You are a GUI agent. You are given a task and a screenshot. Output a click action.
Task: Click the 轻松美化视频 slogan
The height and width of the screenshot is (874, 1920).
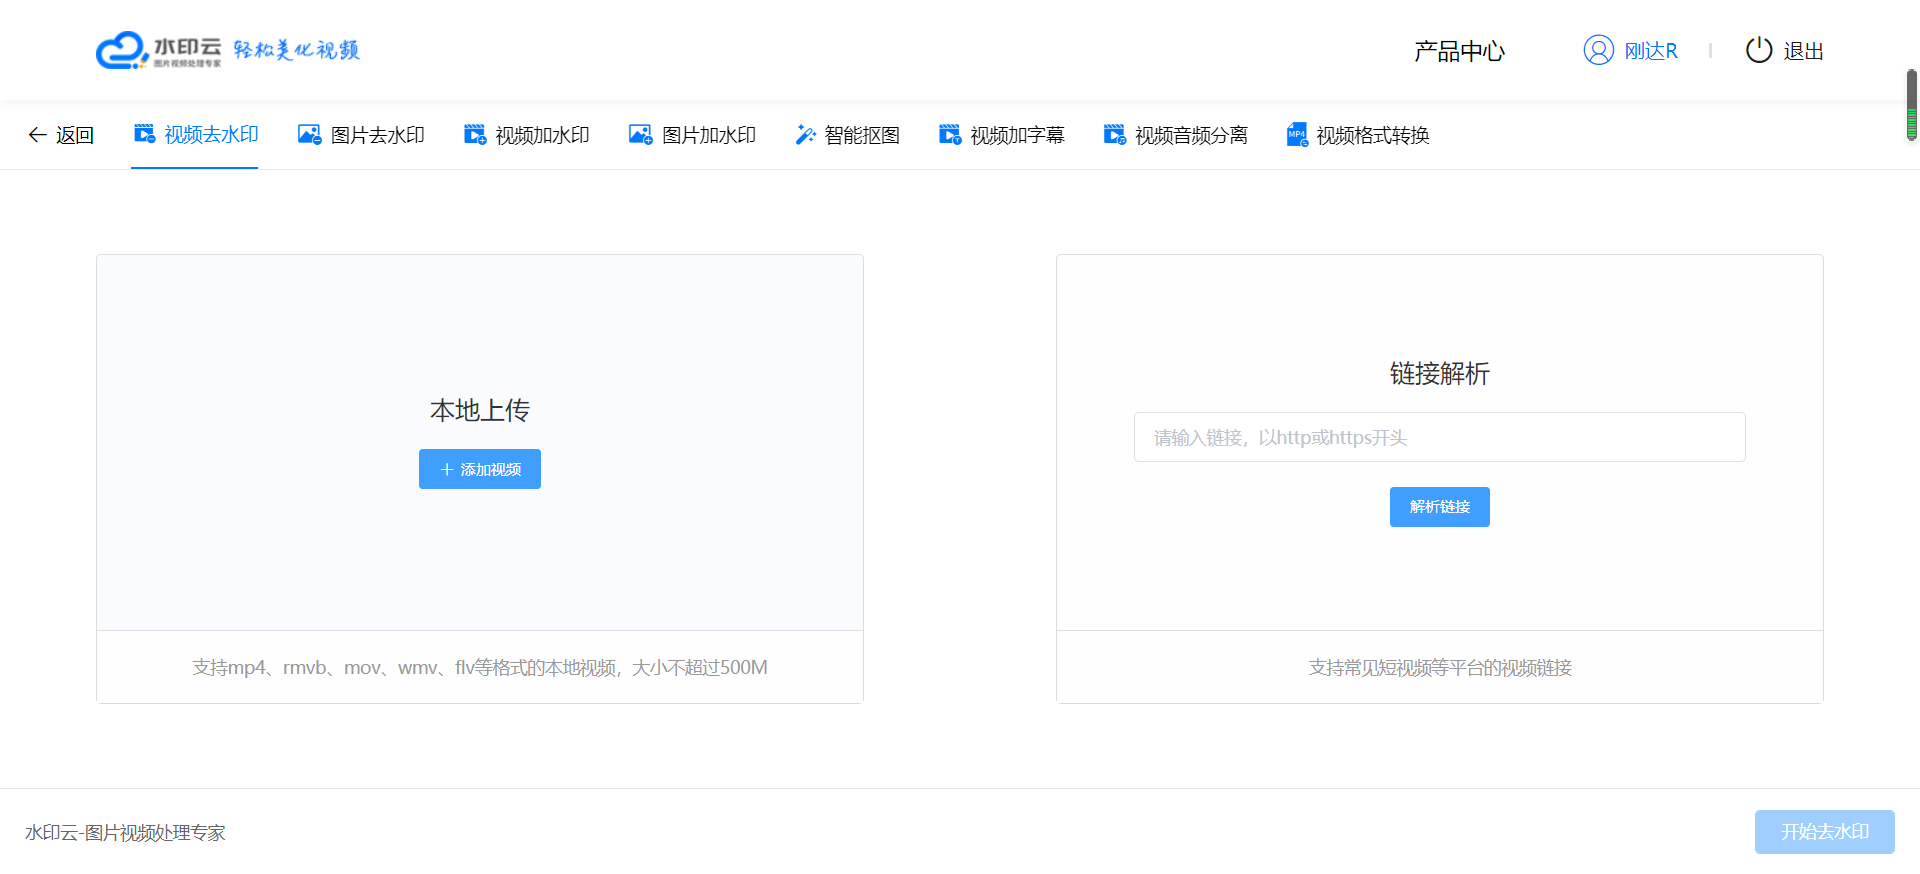point(296,50)
